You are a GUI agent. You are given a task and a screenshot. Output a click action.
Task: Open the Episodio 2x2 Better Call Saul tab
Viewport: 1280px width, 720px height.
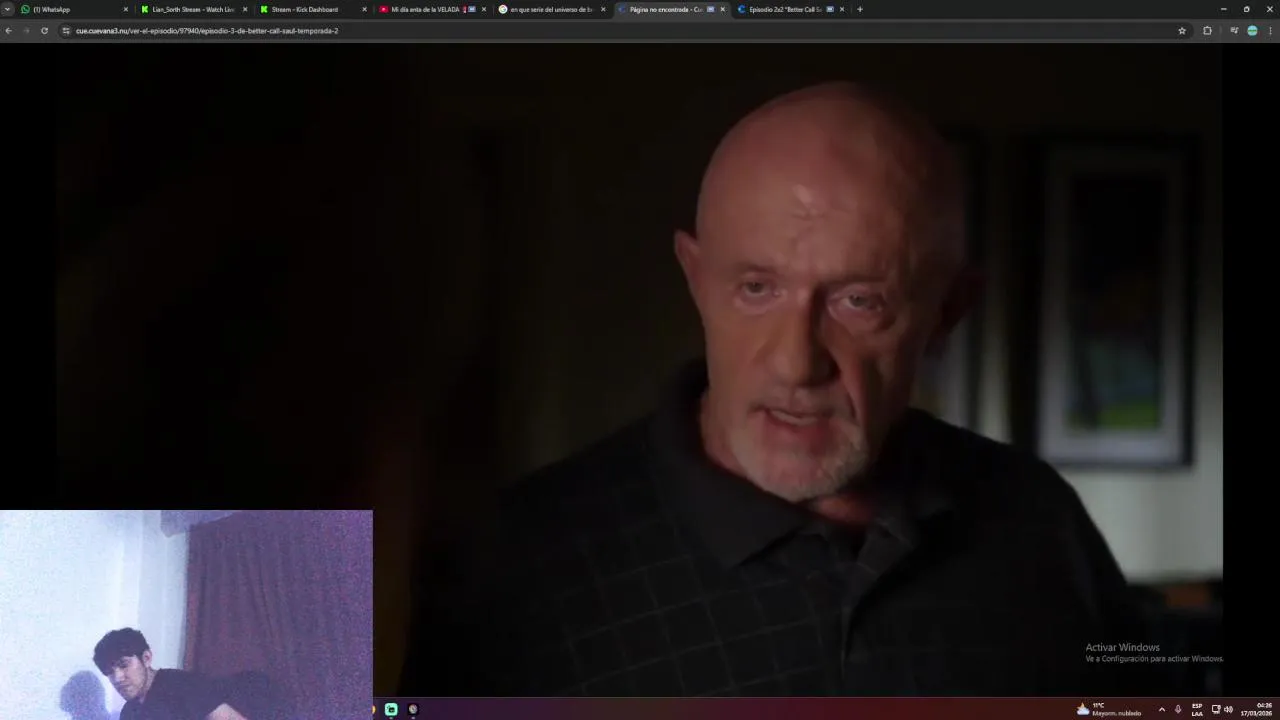(785, 9)
